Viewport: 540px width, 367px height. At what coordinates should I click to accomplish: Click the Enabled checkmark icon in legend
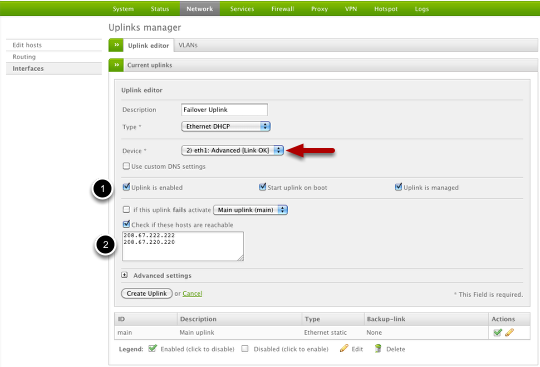(152, 348)
